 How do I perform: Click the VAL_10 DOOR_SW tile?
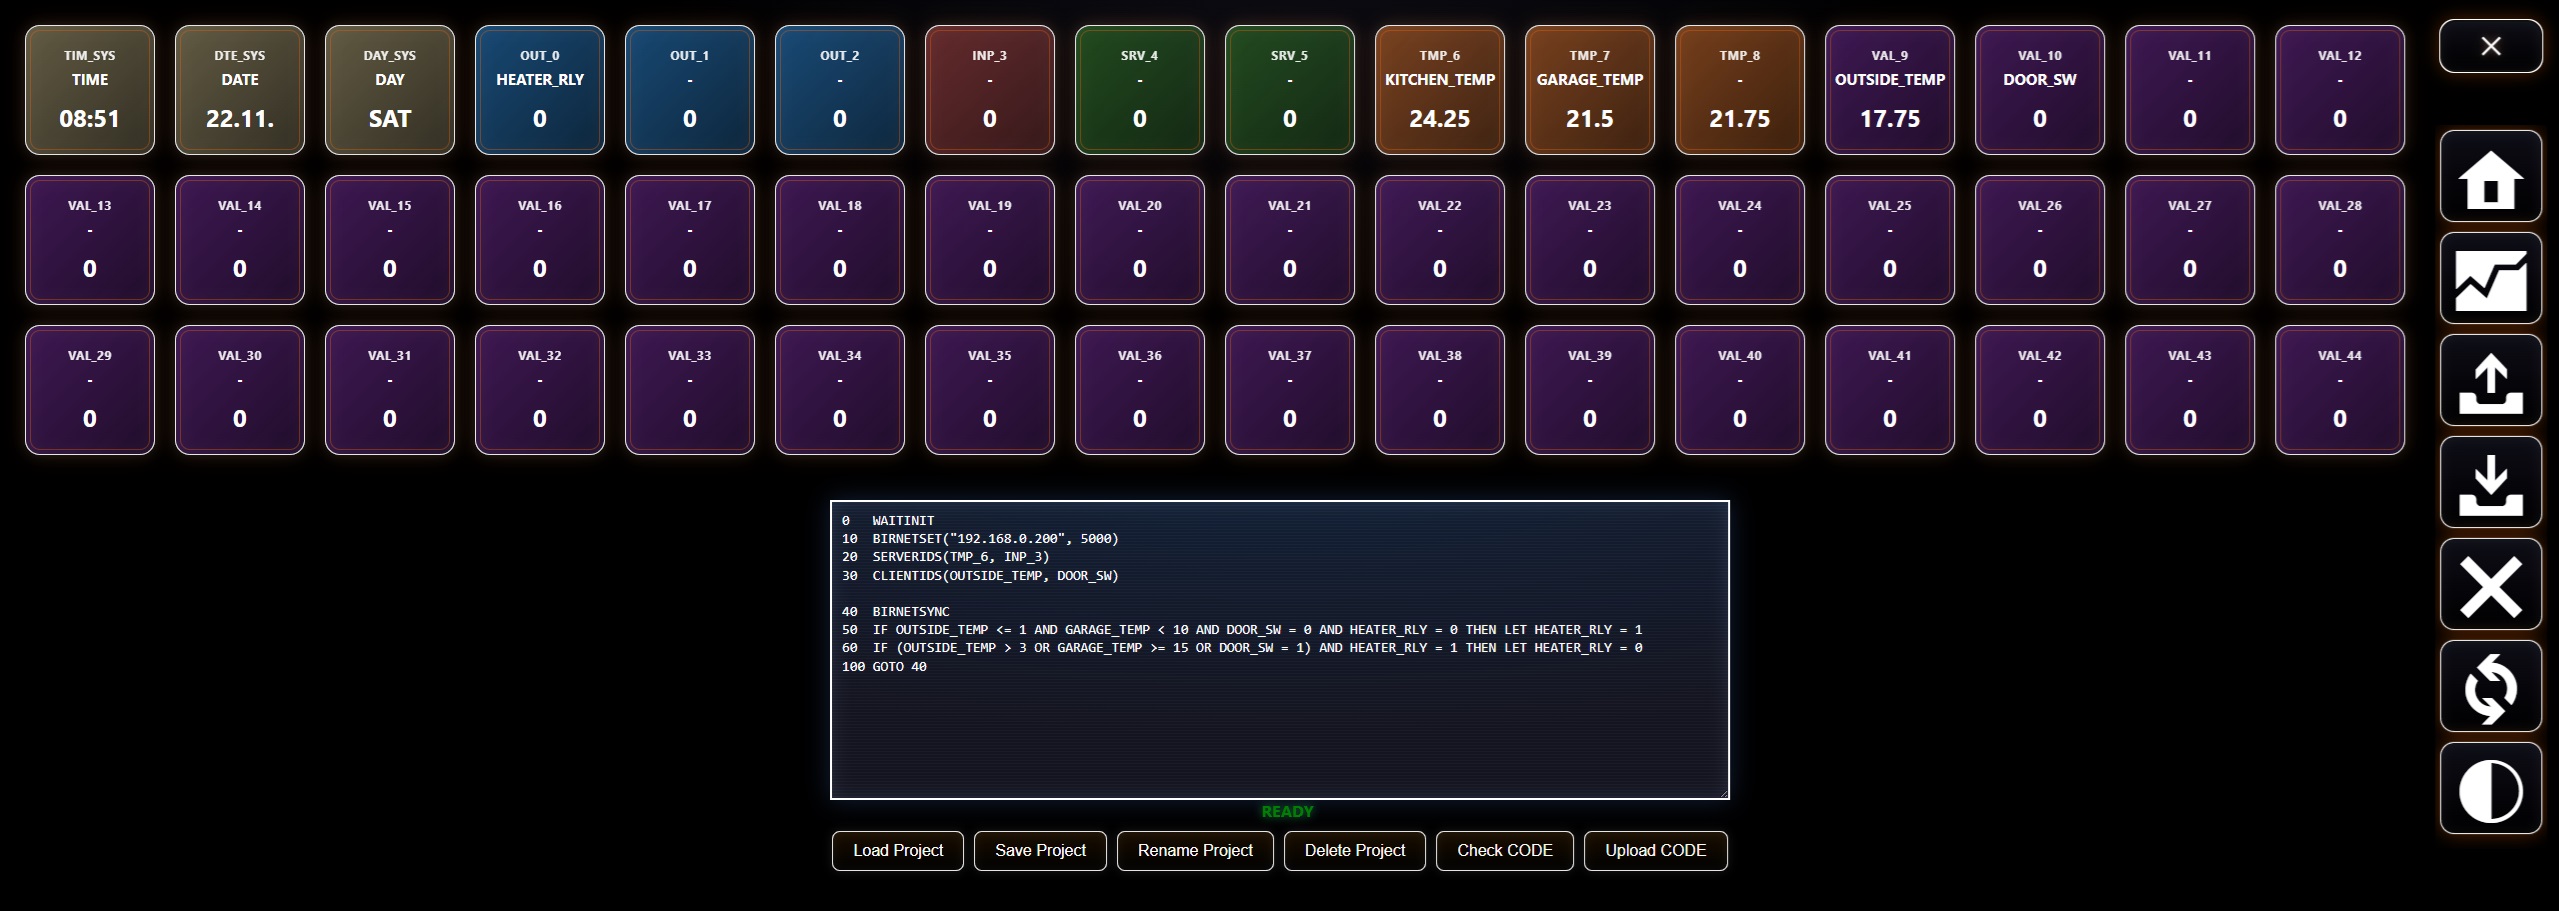2039,90
